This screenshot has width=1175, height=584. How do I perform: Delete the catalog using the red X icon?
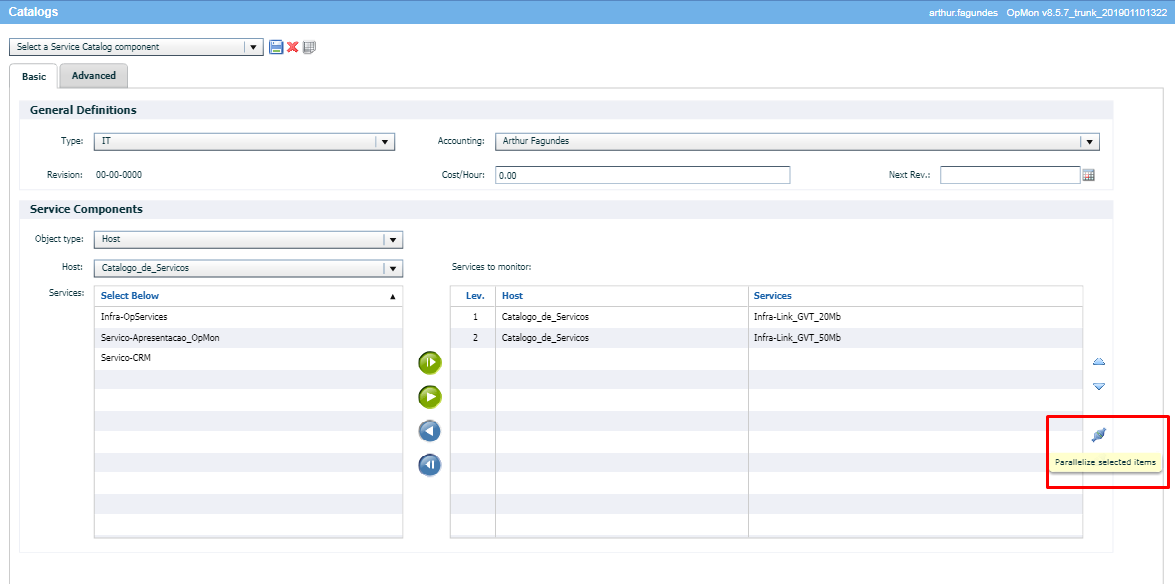point(292,46)
